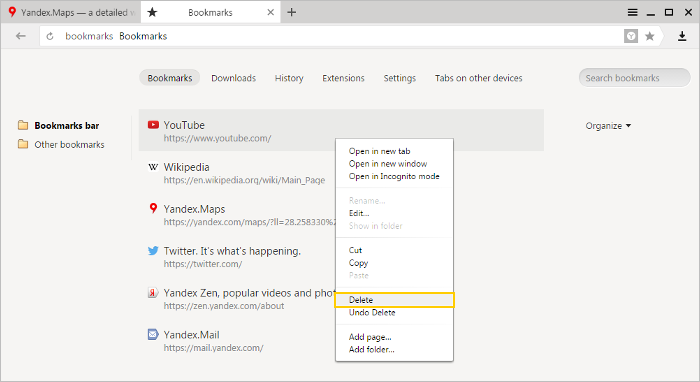Click the back arrow navigation button
Viewport: 700px width, 382px height.
pos(21,36)
